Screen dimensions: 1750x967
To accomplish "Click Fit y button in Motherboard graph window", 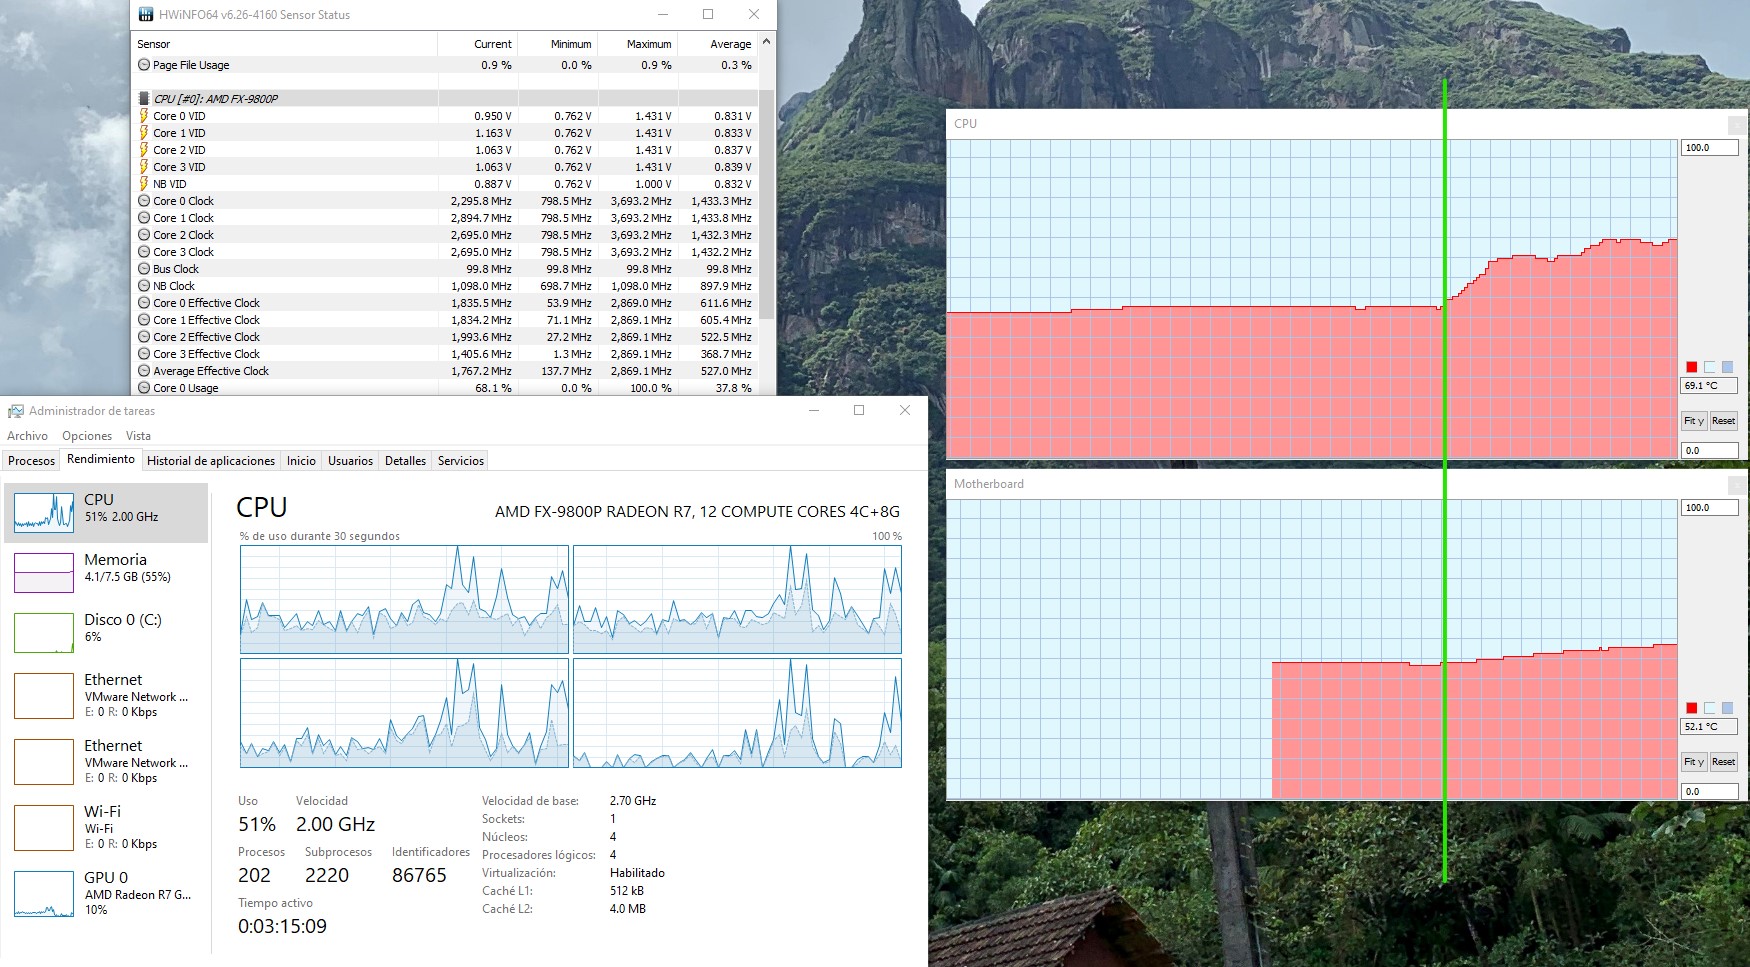I will (1694, 762).
